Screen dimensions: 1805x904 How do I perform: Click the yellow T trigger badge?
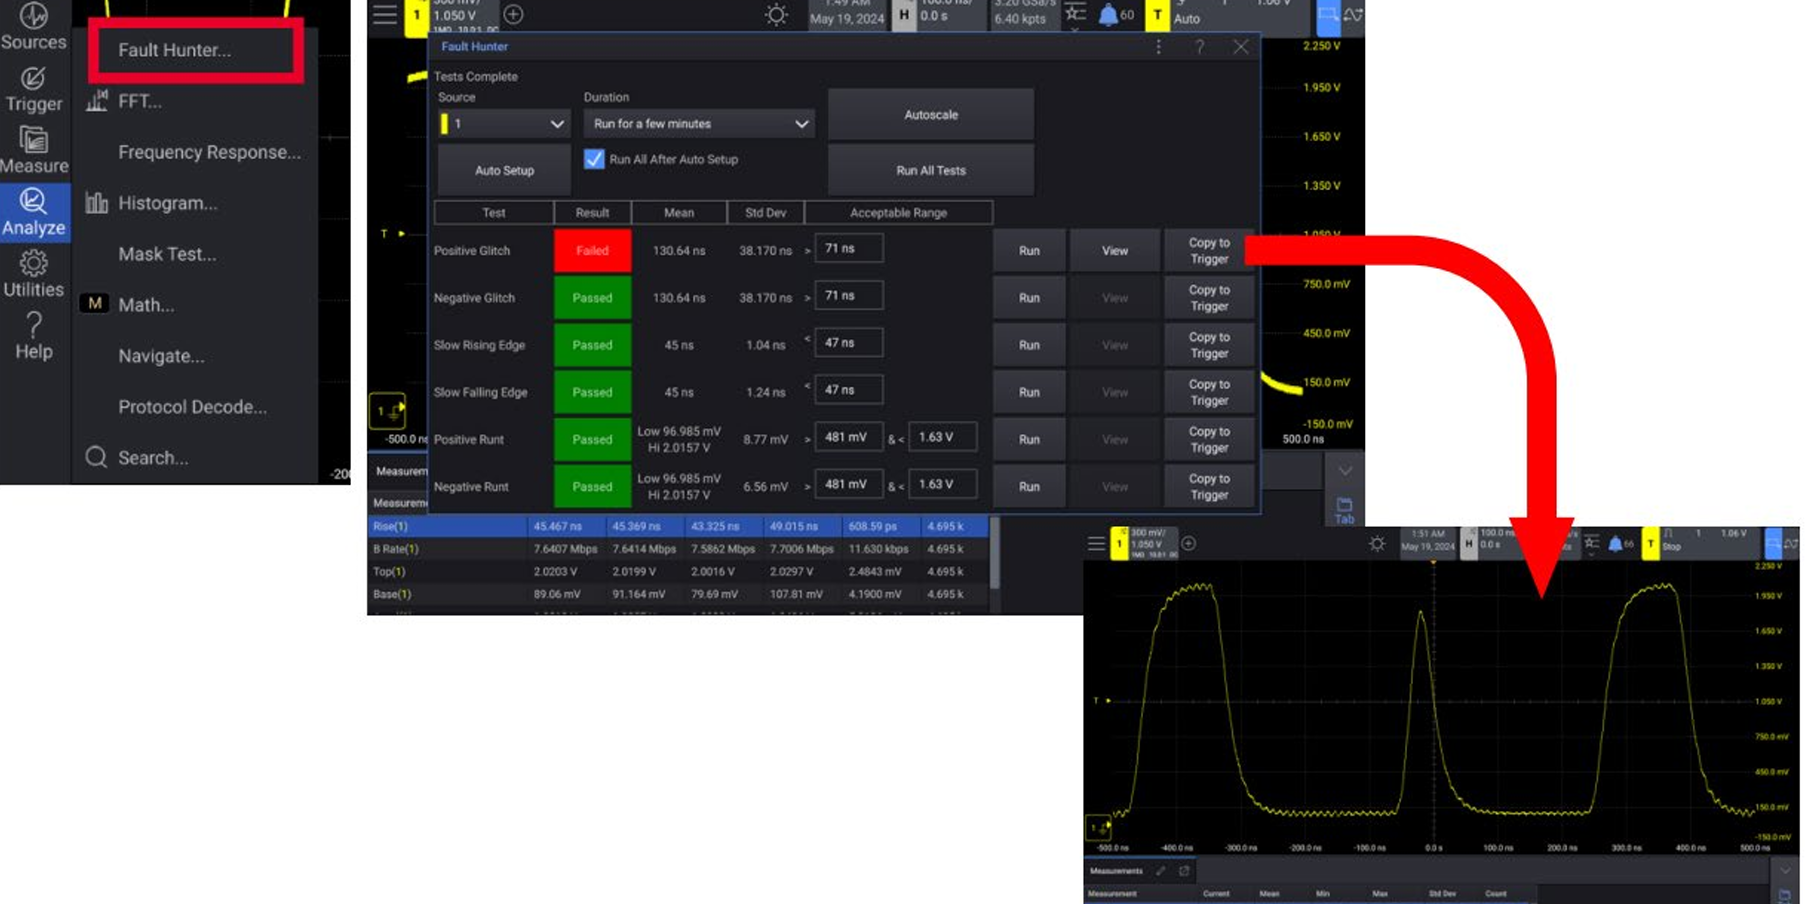pyautogui.click(x=1158, y=15)
